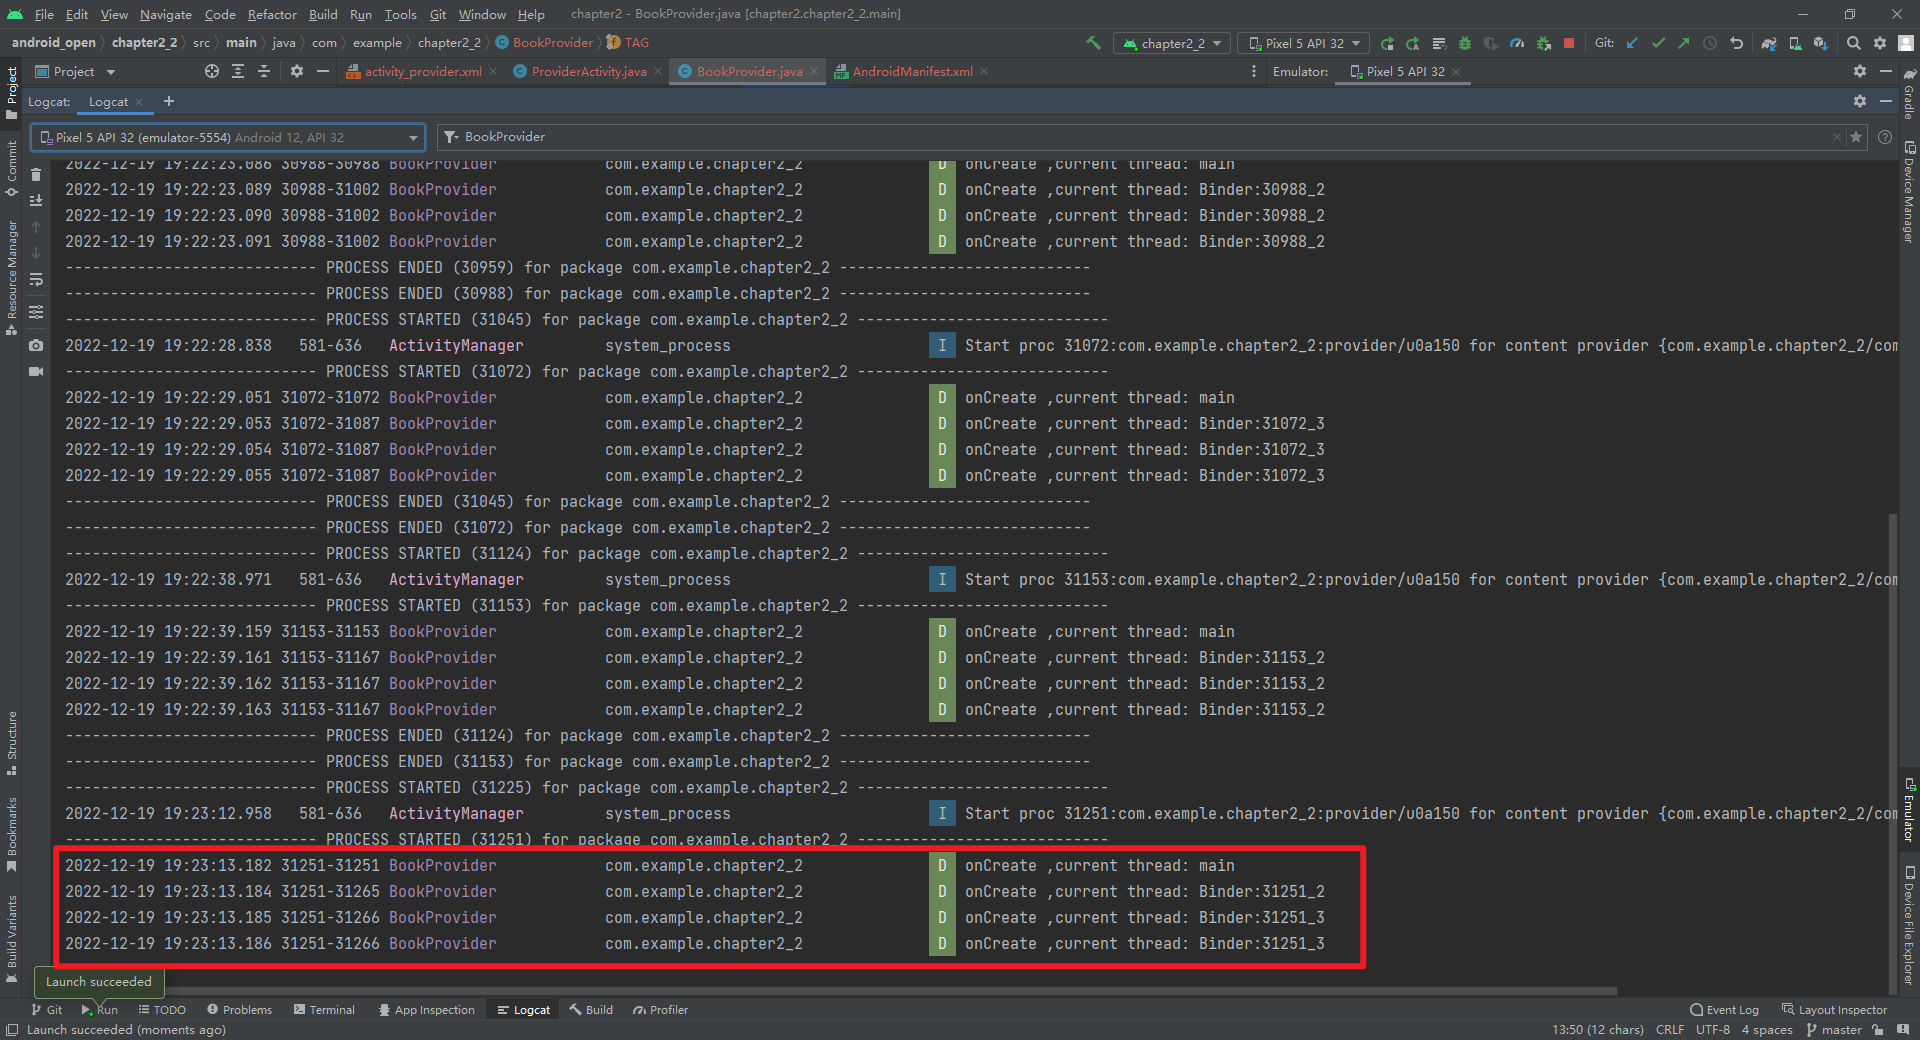This screenshot has height=1040, width=1920.
Task: Open the Profile app gauge icon
Action: click(x=1517, y=43)
